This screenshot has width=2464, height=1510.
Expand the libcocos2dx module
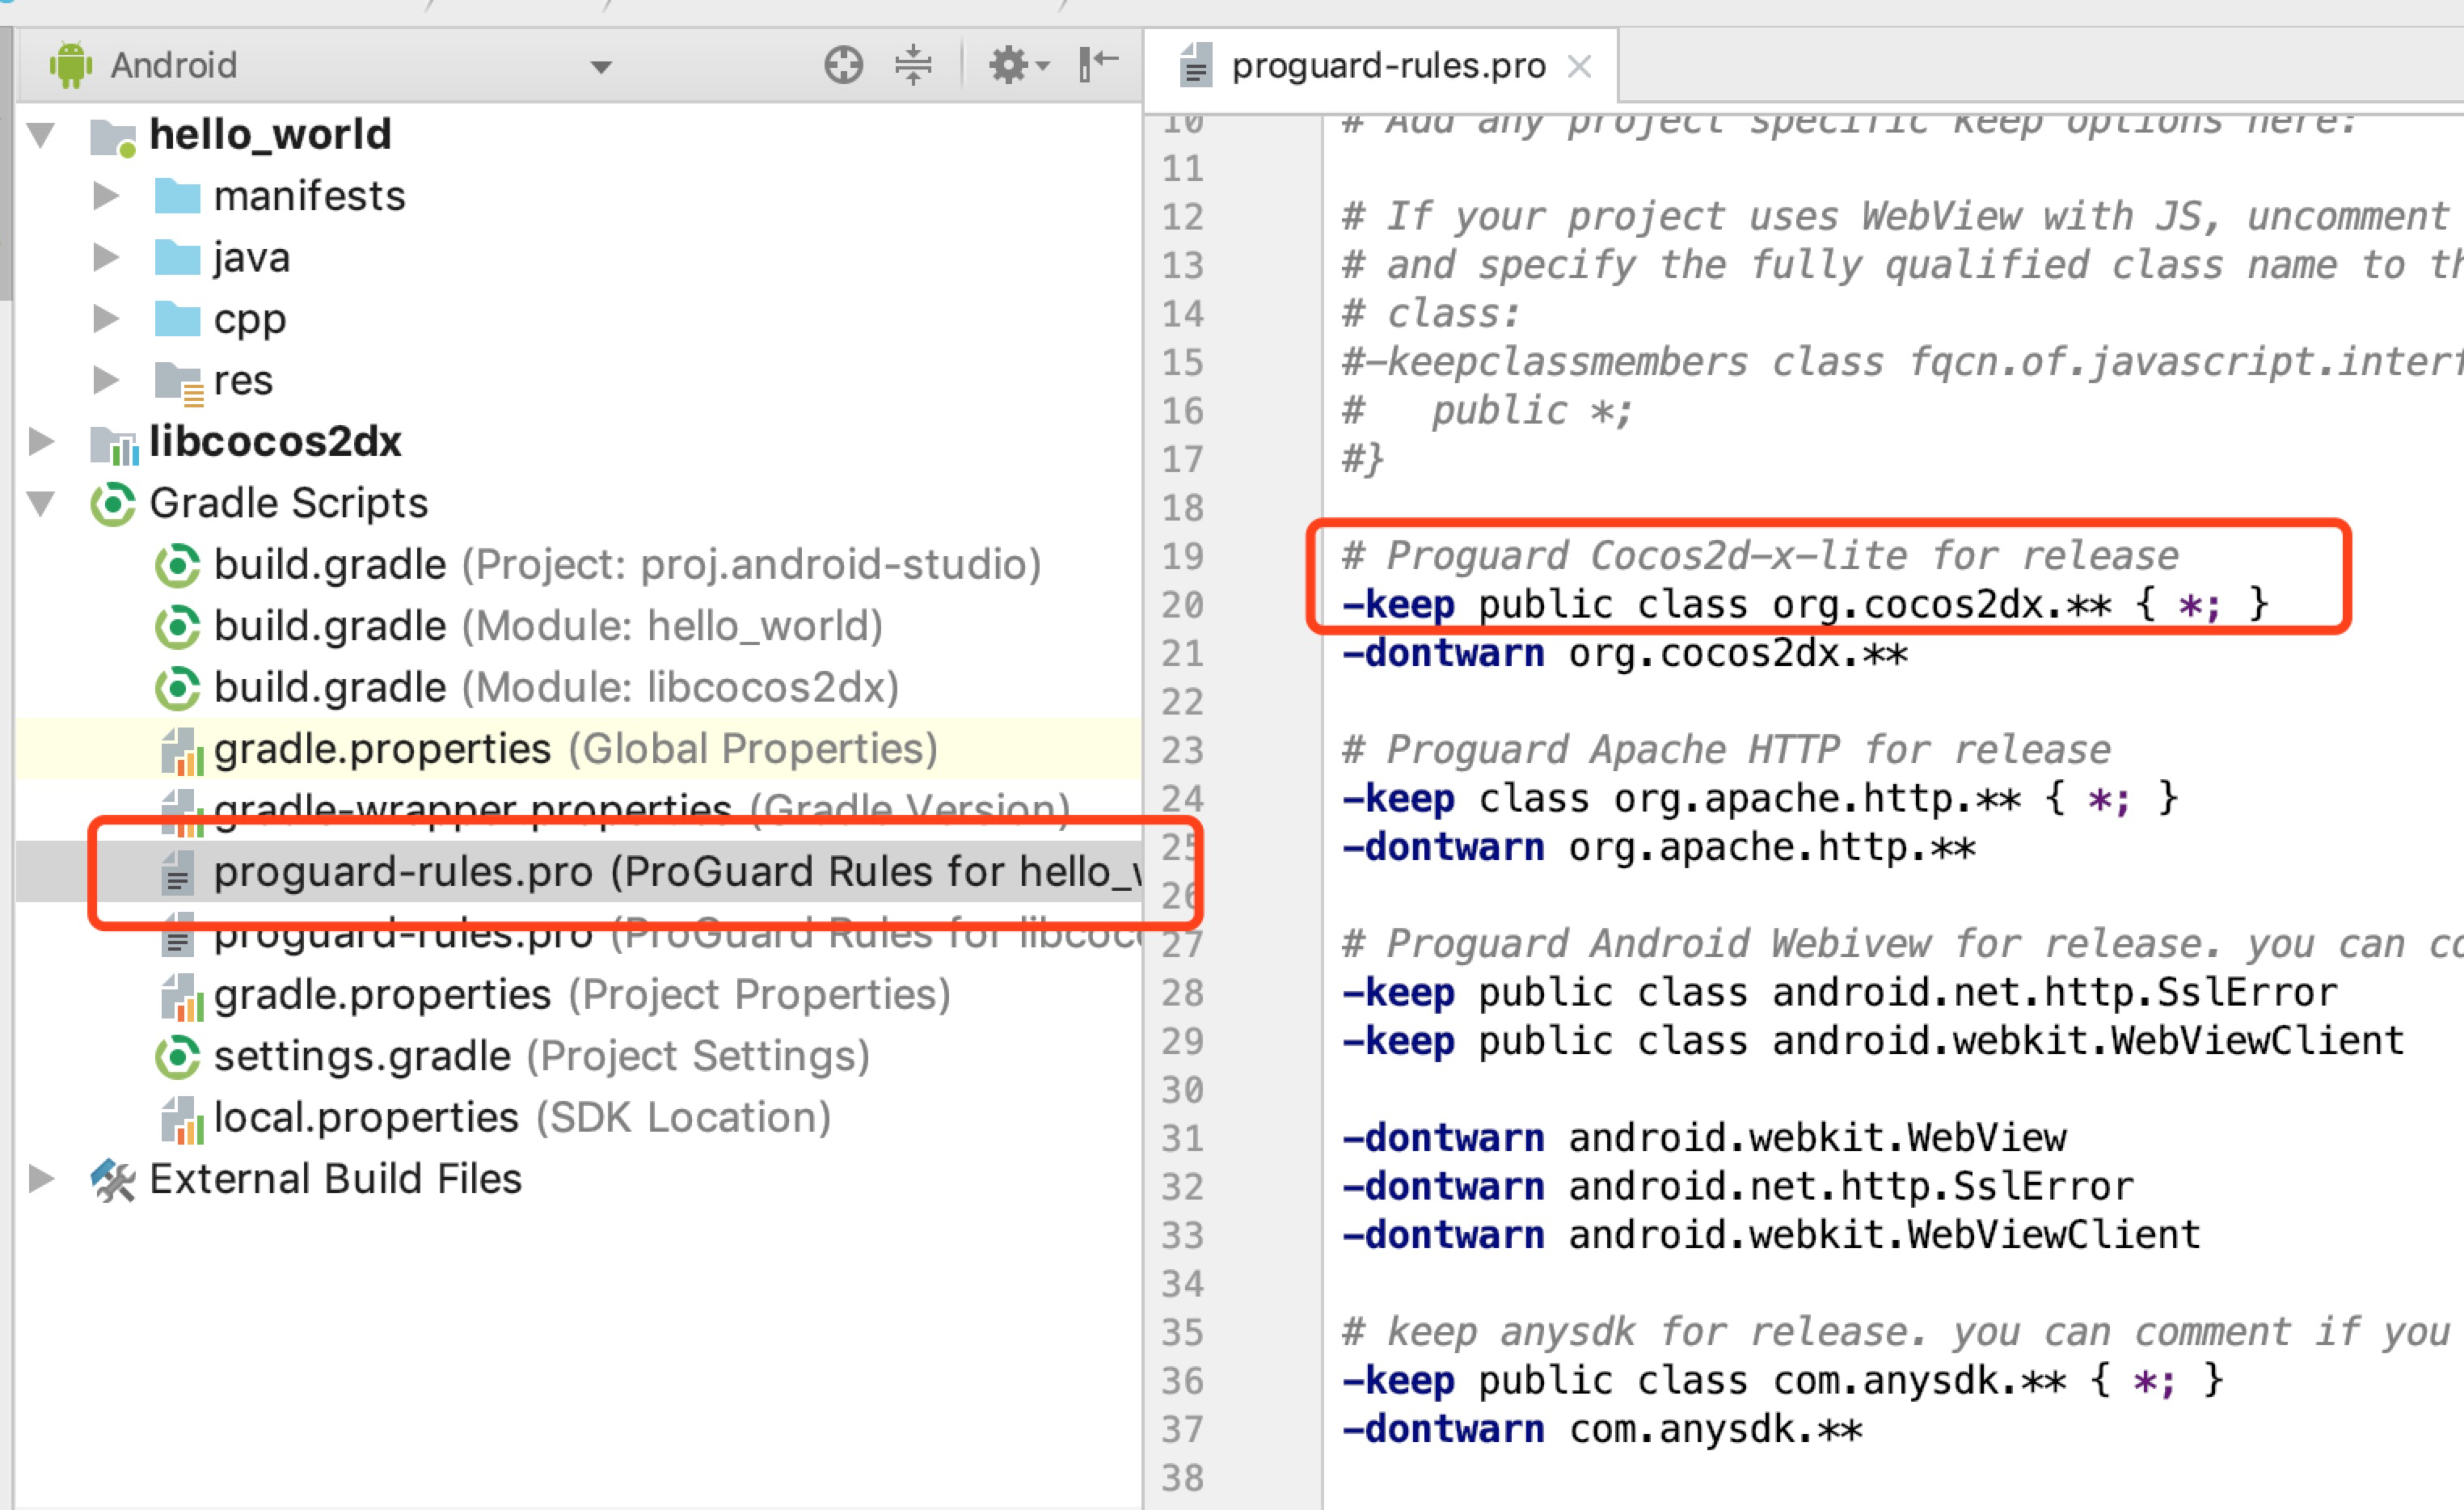coord(41,442)
